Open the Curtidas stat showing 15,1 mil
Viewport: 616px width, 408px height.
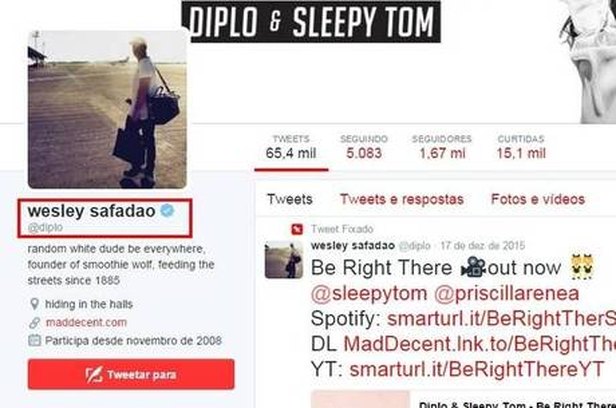[x=521, y=147]
